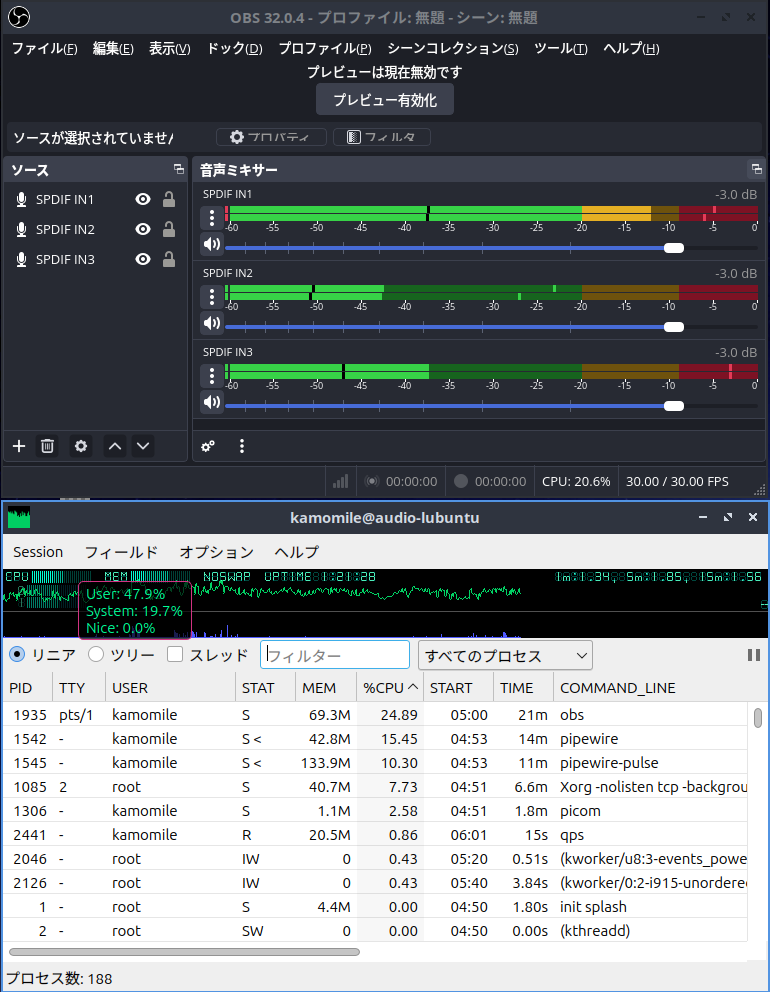Image resolution: width=770 pixels, height=992 pixels.
Task: Open SPDIF IN2 three-dot options menu
Action: (x=211, y=297)
